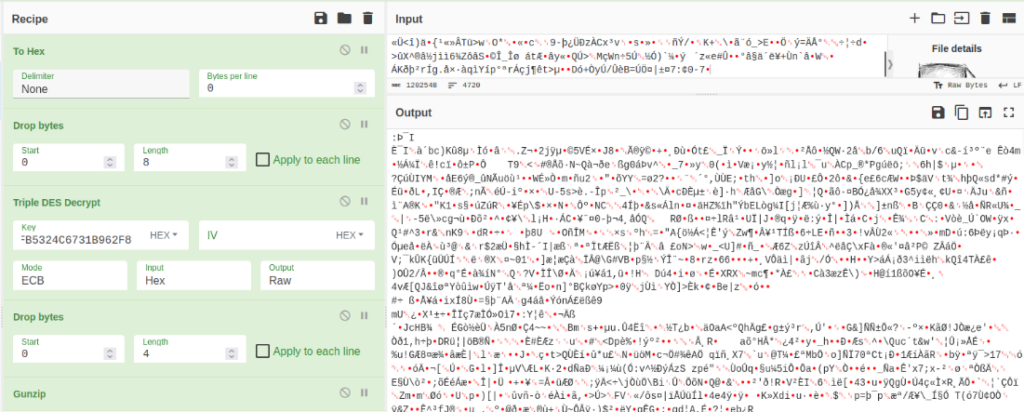Maximise the output pane
1024x412 pixels.
[x=1008, y=112]
